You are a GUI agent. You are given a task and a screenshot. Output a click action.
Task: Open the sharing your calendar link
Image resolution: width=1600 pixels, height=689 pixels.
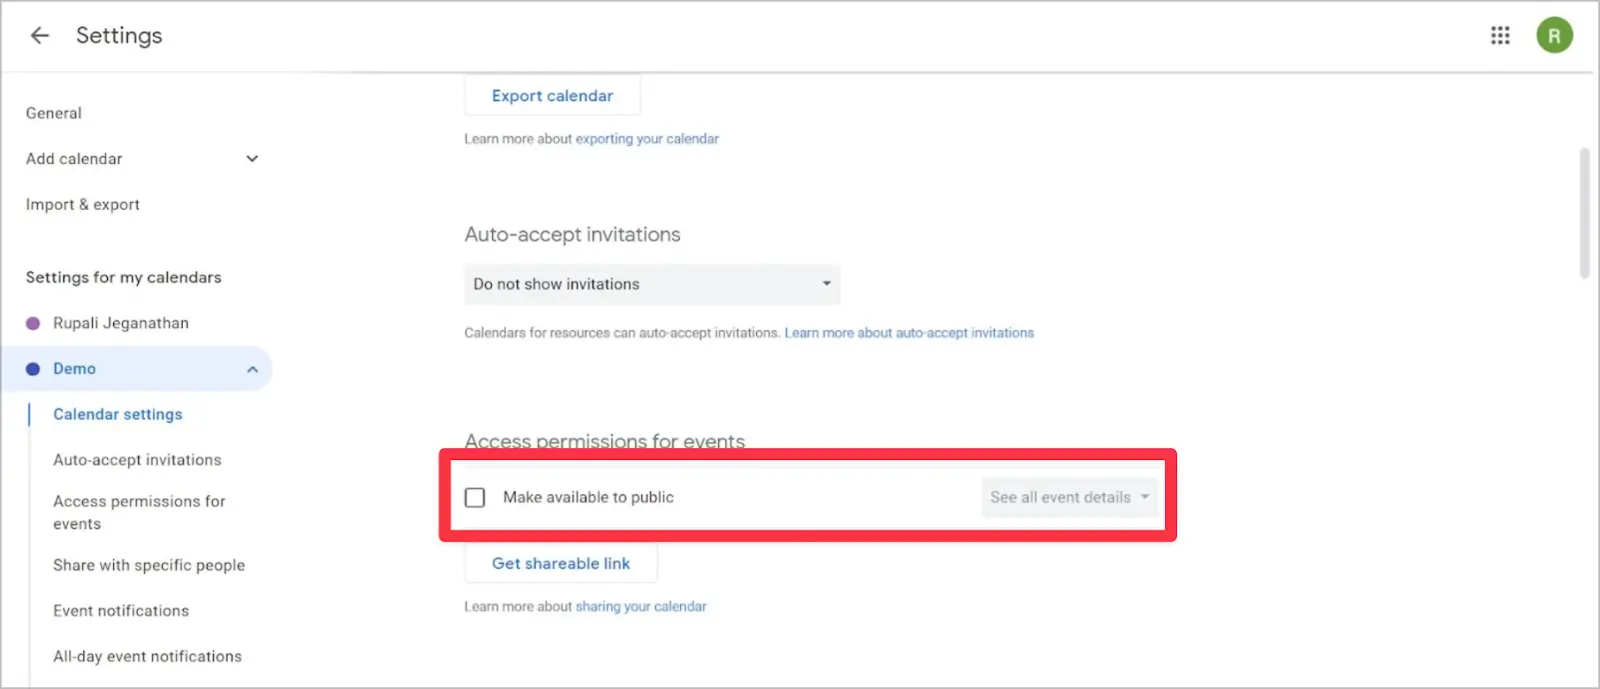(x=641, y=607)
